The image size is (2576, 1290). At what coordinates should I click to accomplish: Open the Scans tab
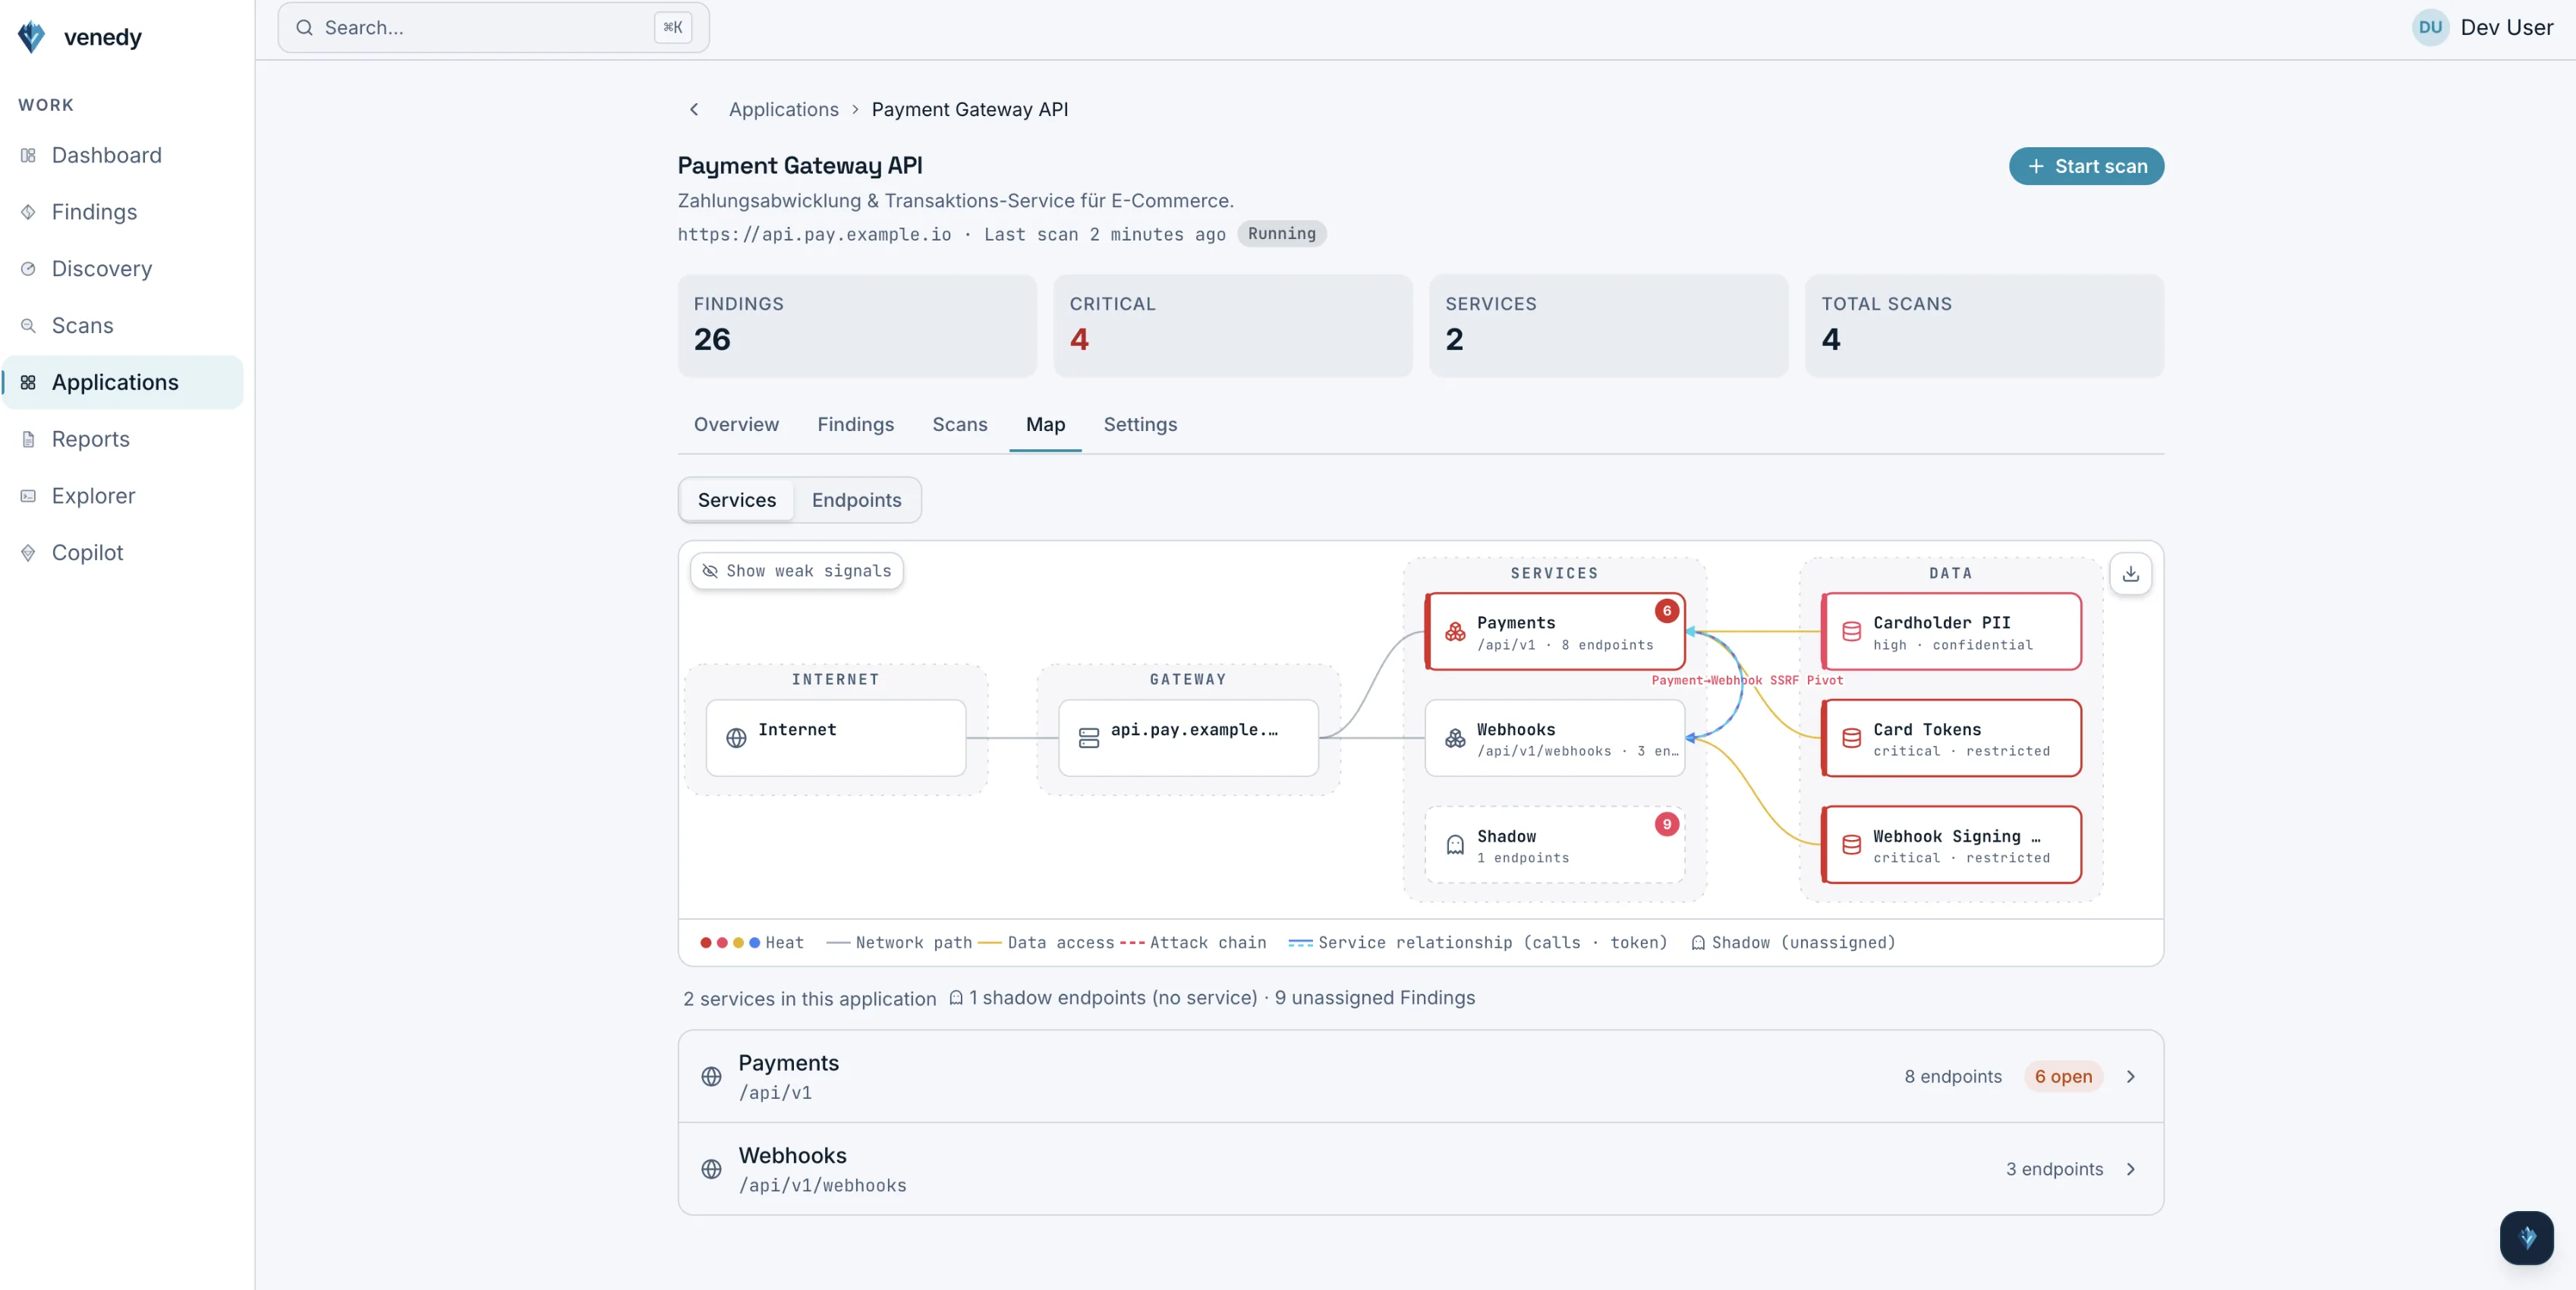(x=959, y=425)
